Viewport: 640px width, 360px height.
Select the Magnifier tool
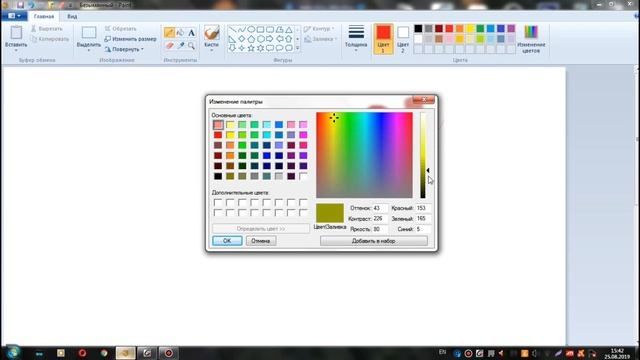pyautogui.click(x=191, y=45)
